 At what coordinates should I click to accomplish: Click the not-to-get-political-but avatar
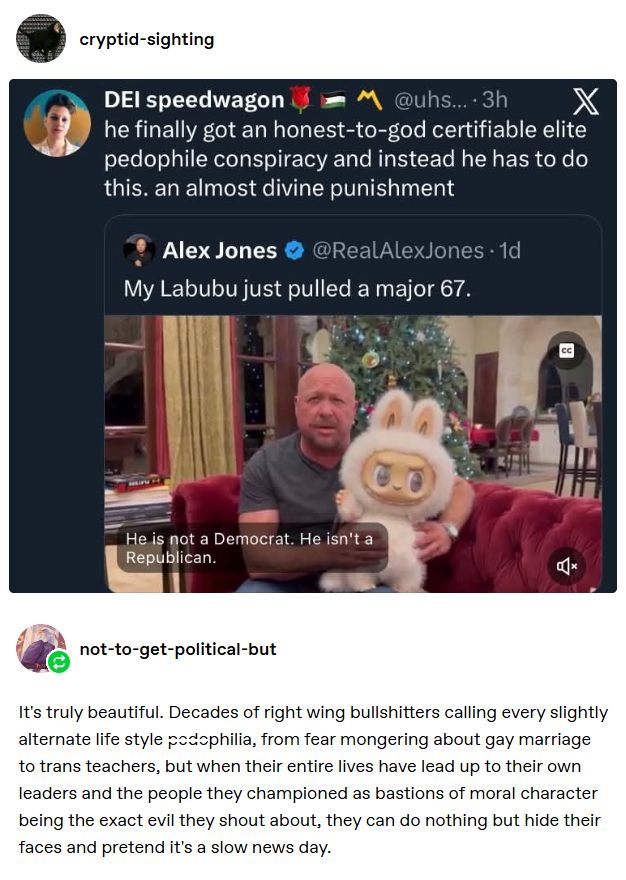39,646
